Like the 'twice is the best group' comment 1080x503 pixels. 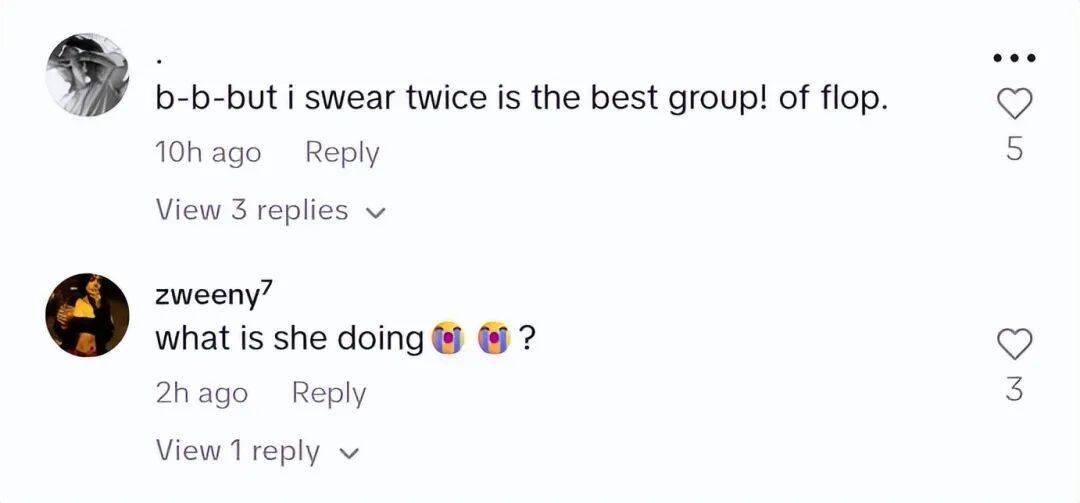coord(1015,102)
